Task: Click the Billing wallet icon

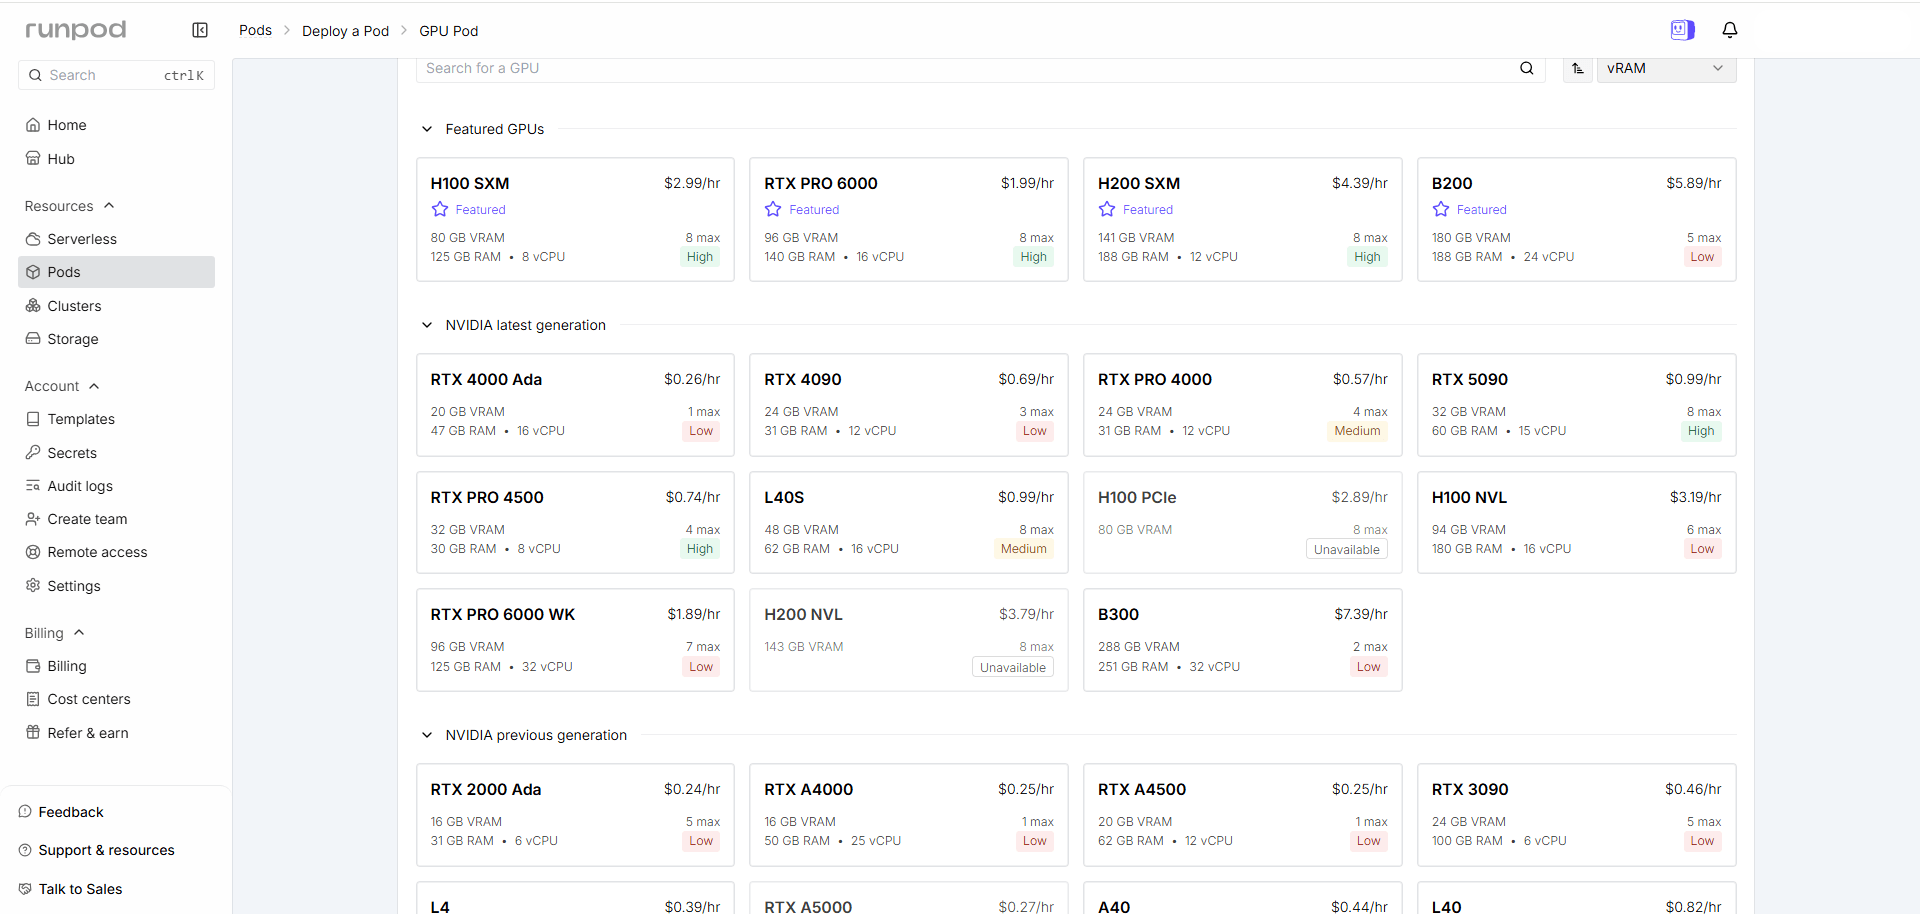Action: [x=33, y=666]
